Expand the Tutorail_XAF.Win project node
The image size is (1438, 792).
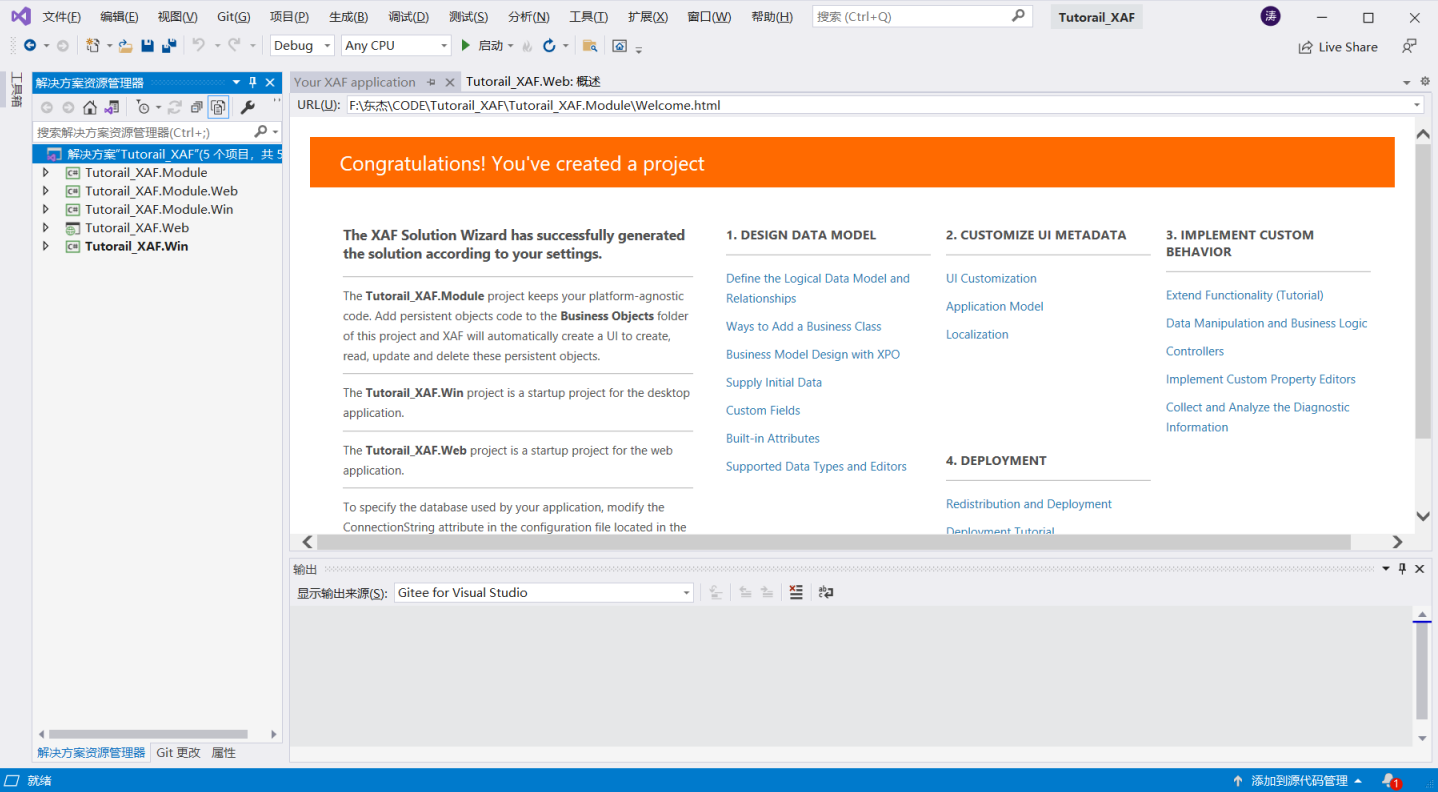click(45, 246)
